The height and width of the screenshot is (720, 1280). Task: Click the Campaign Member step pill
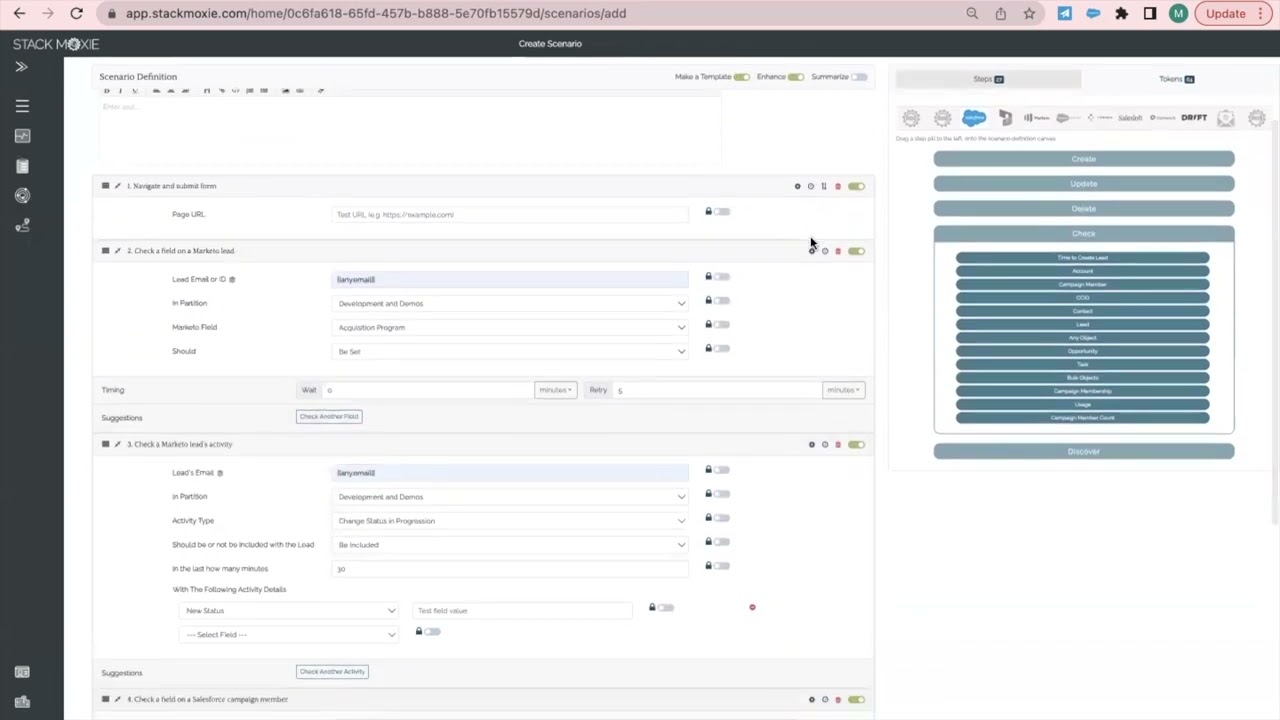1083,285
